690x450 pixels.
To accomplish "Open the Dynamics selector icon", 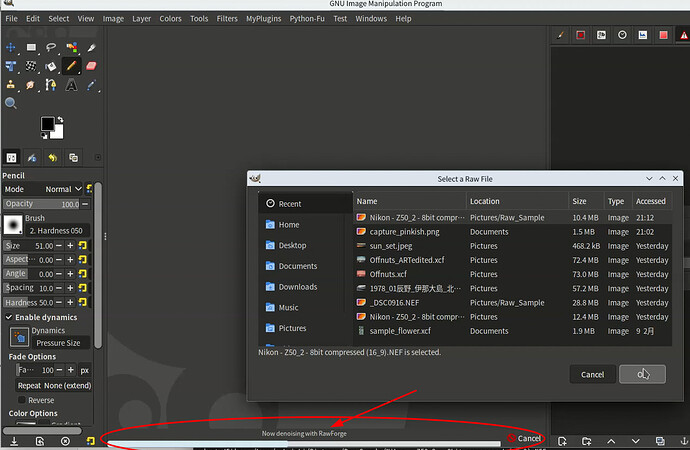I will point(19,337).
